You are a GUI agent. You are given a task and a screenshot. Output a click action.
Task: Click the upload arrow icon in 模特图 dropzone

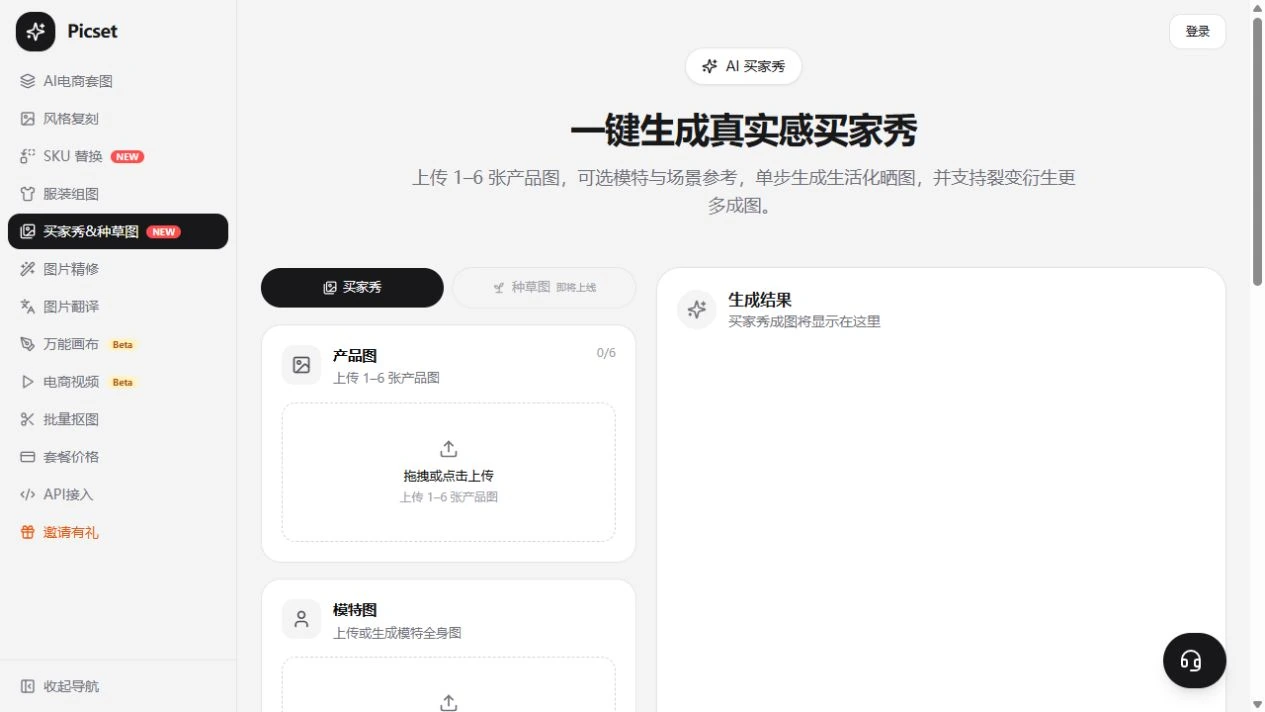(449, 703)
